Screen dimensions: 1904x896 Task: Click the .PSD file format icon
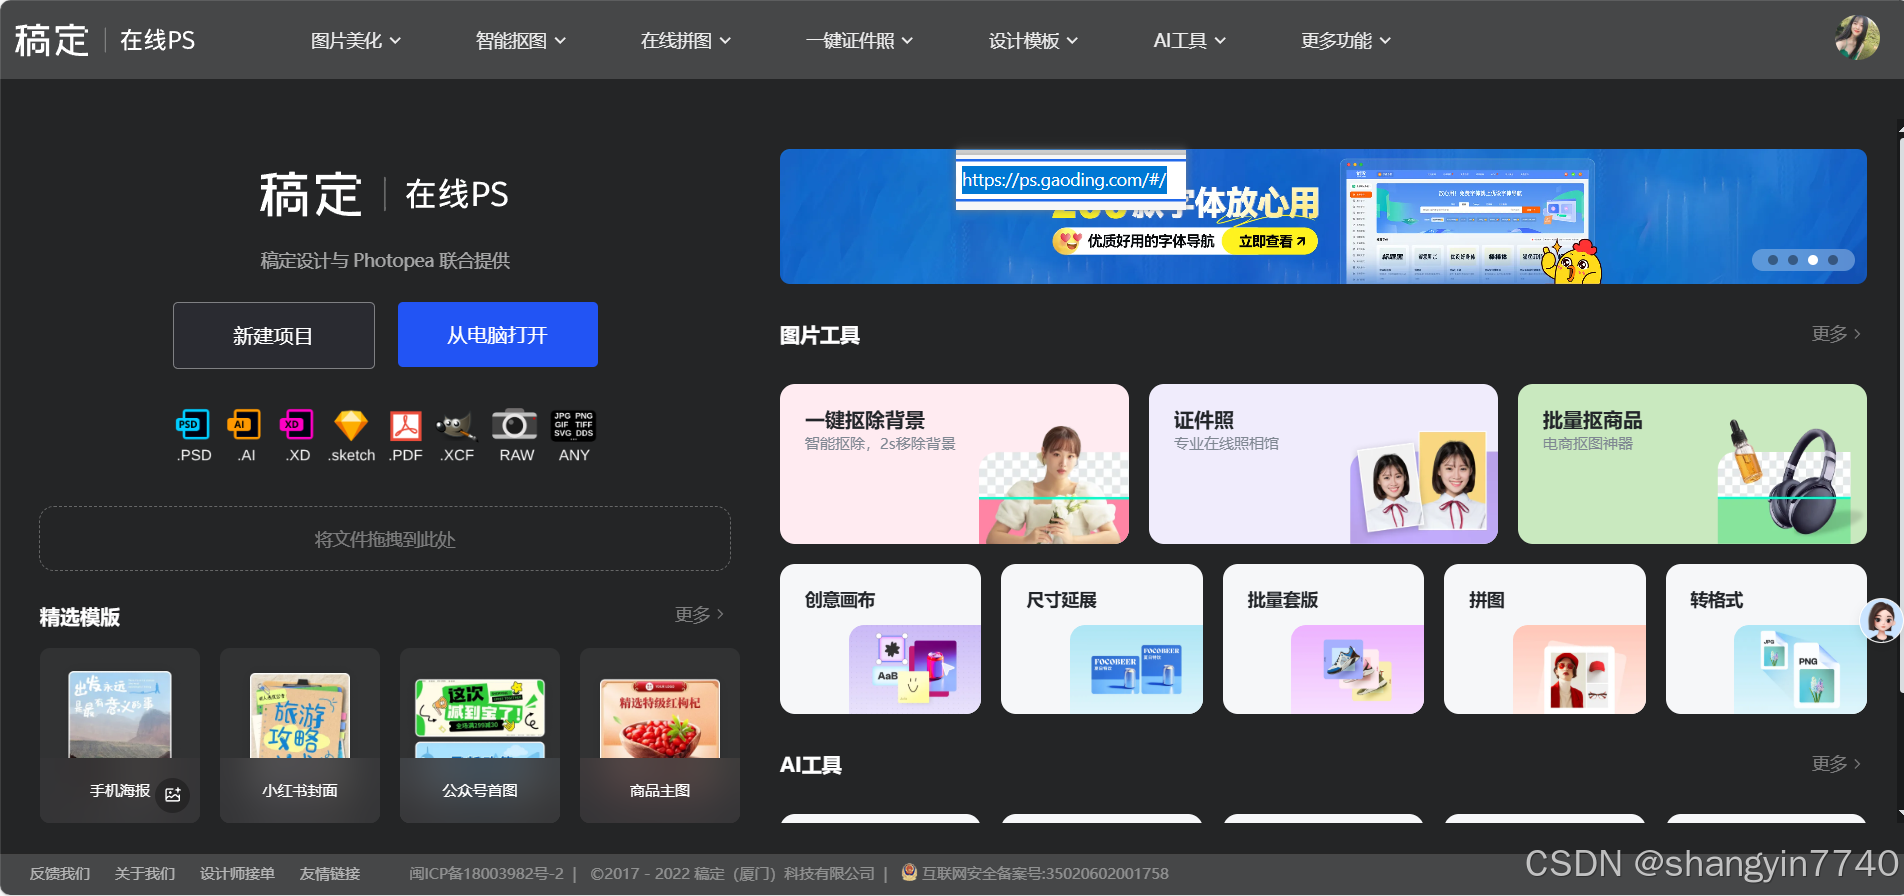(x=193, y=425)
